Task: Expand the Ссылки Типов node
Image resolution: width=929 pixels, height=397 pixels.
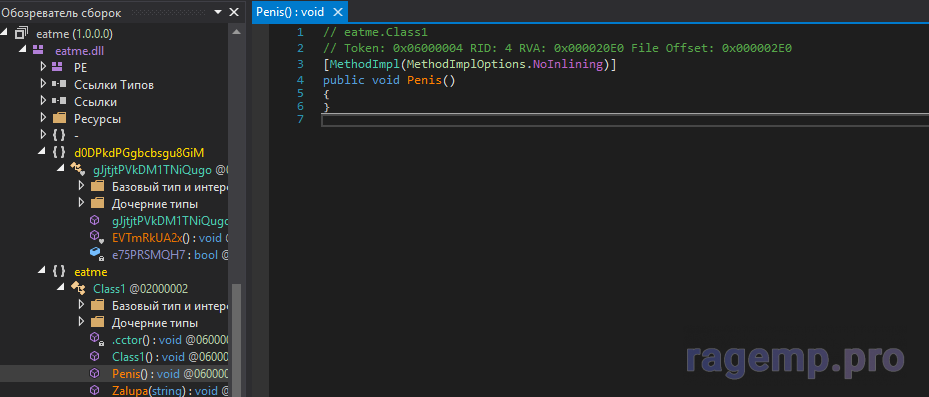Action: [43, 85]
